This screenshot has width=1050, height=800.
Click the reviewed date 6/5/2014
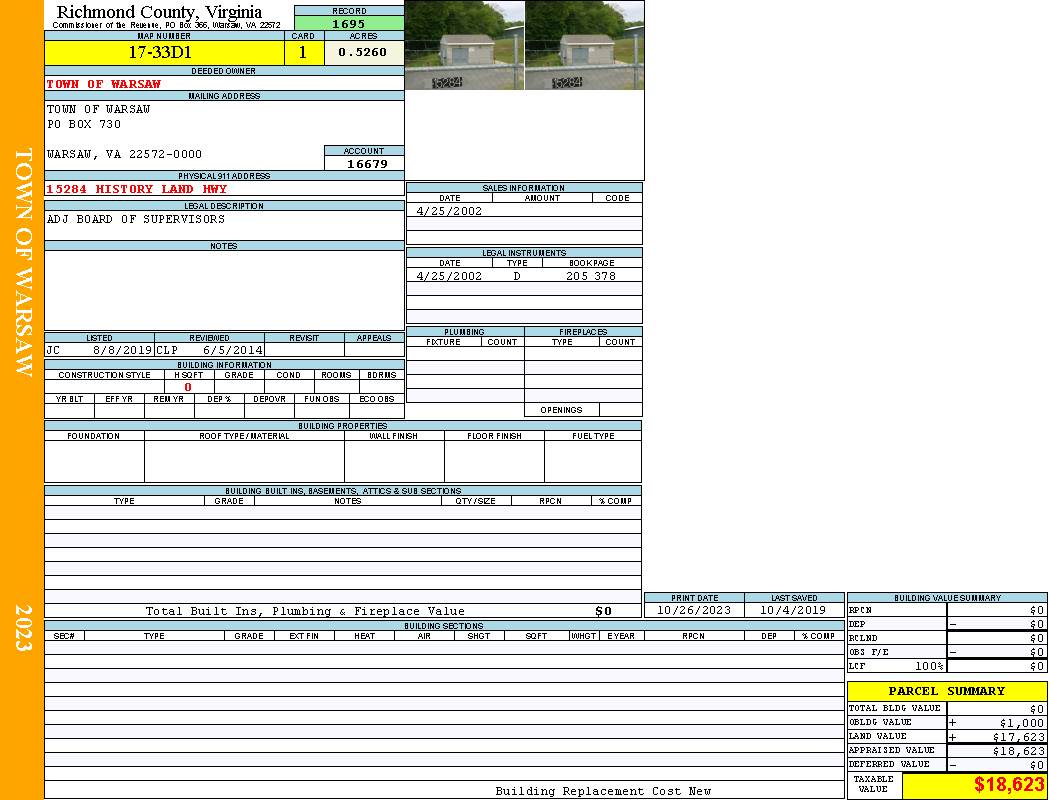coord(233,351)
